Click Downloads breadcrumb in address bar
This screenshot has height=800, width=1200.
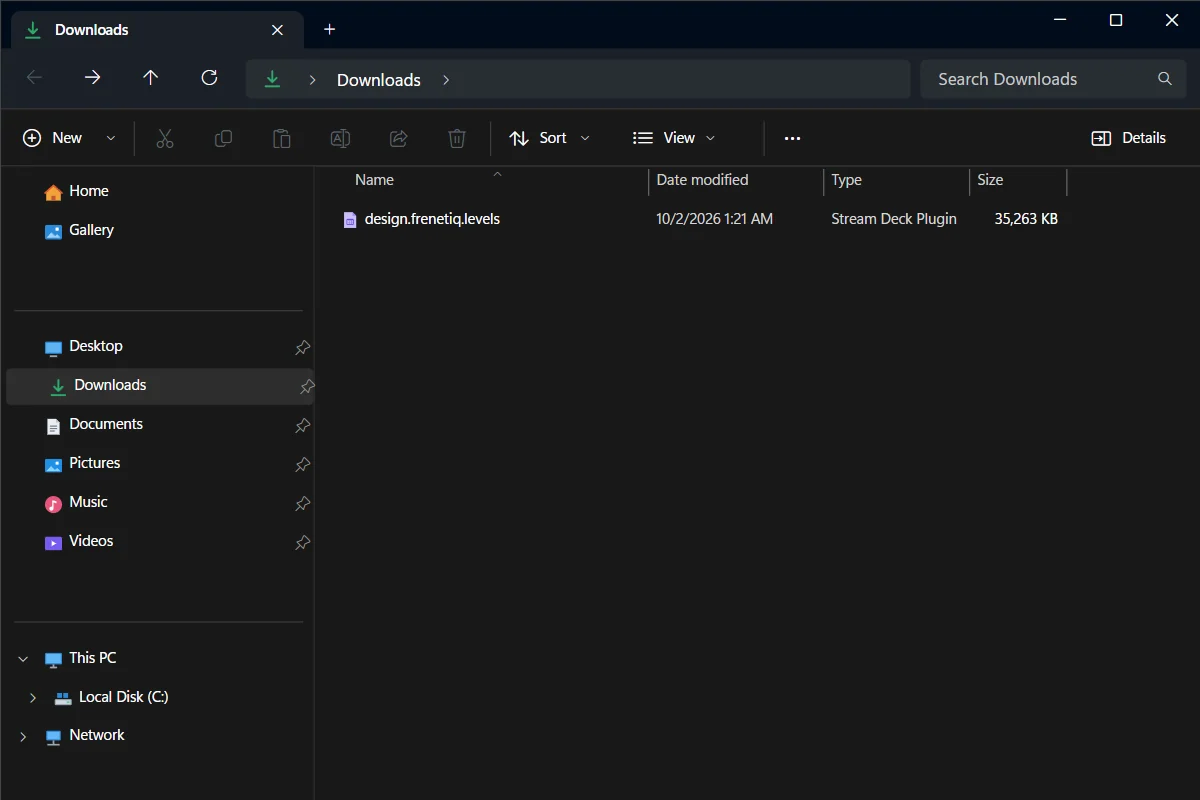pos(379,80)
